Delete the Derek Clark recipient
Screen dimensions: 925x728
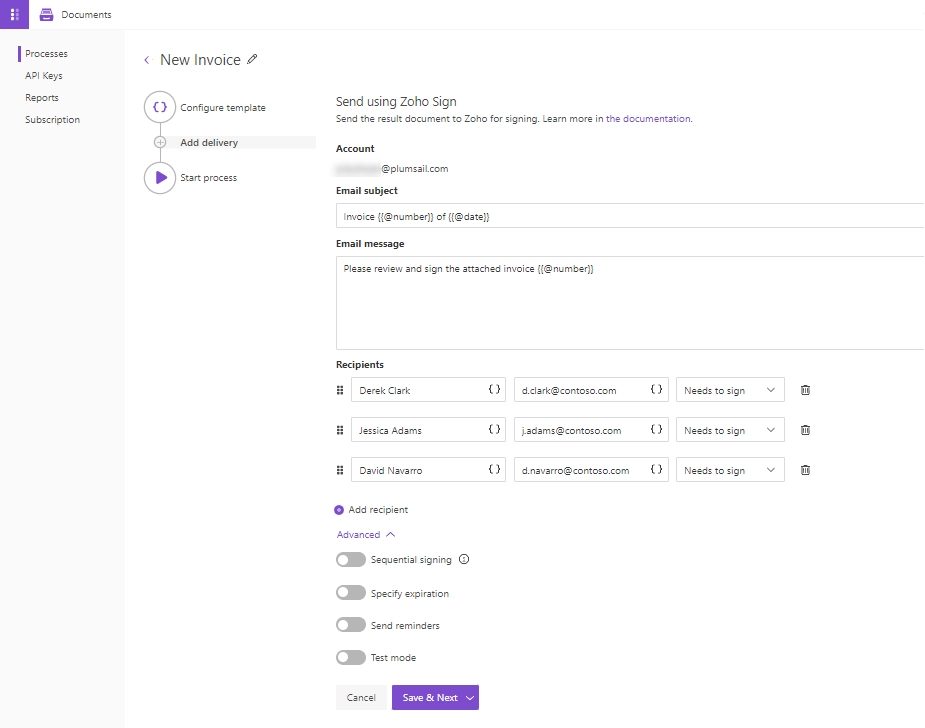[805, 390]
